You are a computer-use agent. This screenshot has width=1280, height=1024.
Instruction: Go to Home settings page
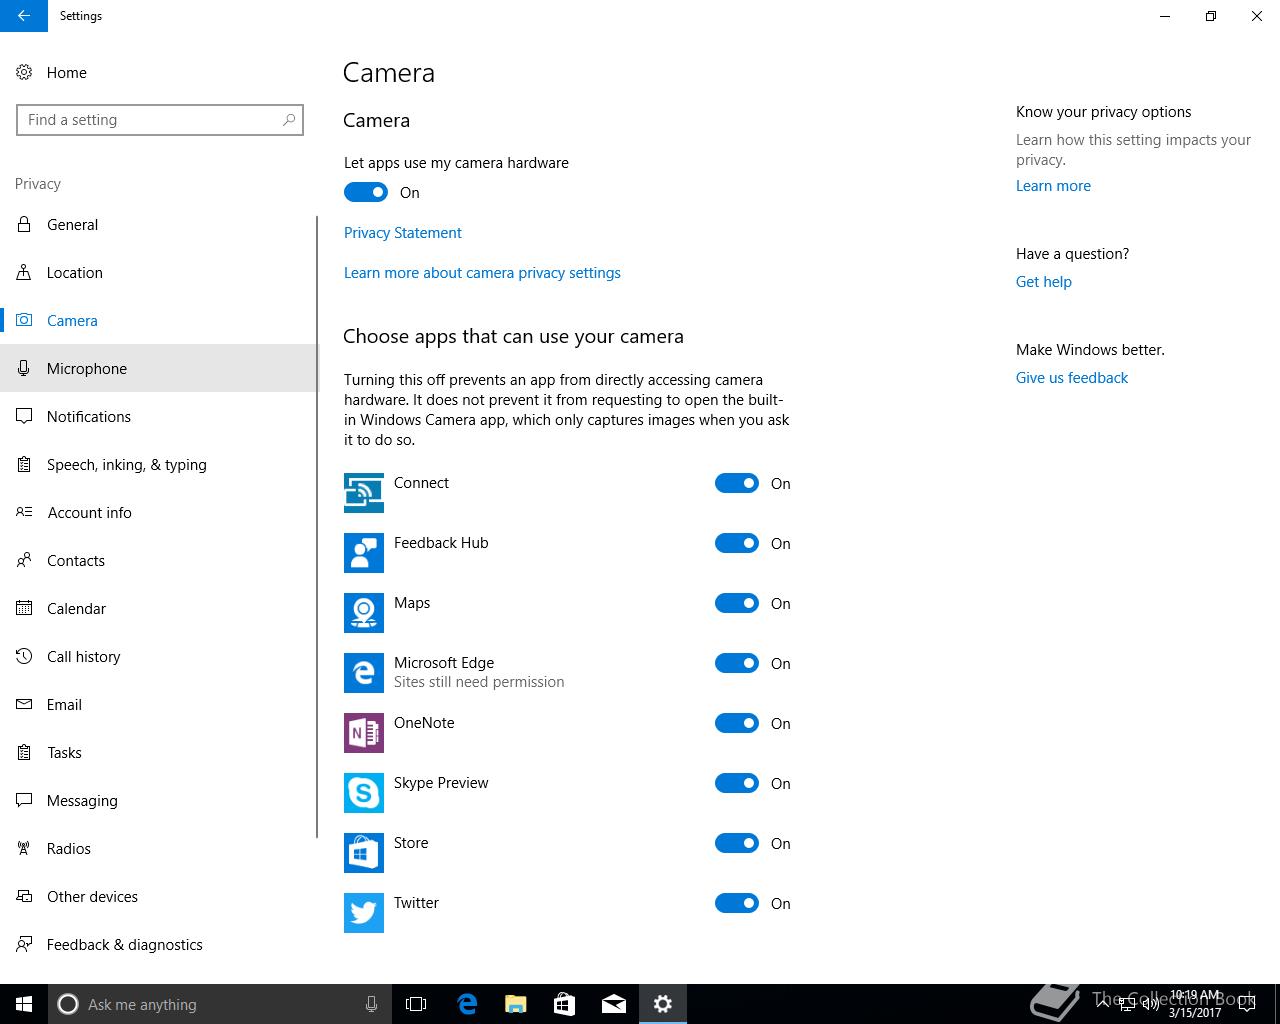click(x=160, y=72)
